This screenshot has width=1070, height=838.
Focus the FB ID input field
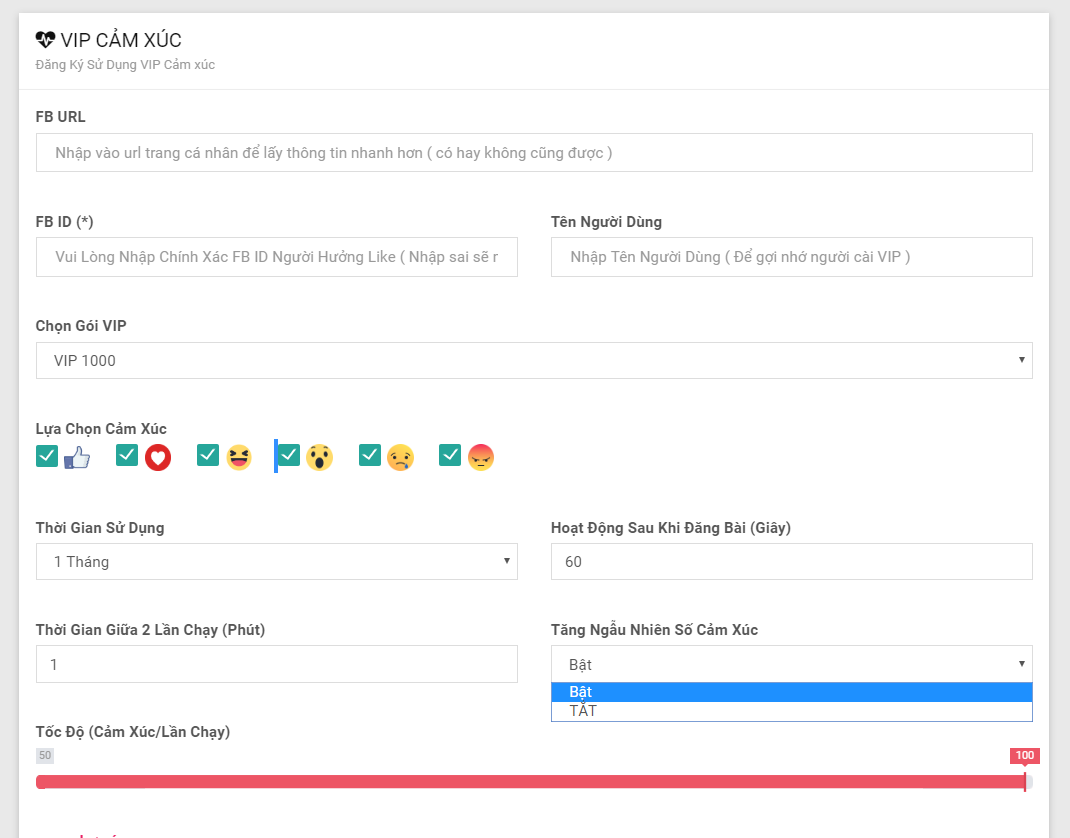coord(277,257)
